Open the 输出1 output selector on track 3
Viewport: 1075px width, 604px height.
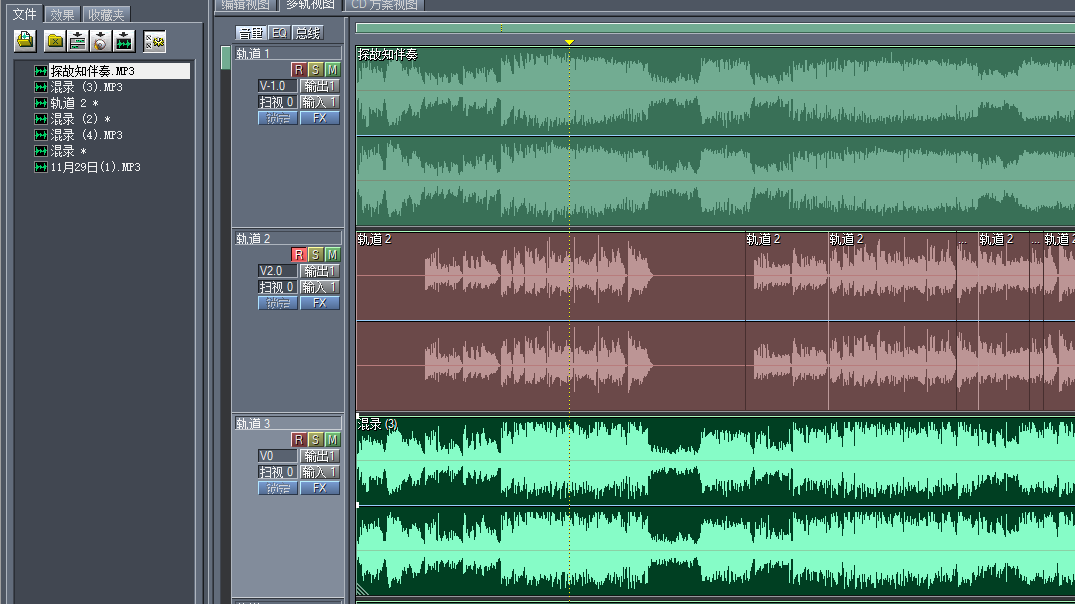point(320,456)
